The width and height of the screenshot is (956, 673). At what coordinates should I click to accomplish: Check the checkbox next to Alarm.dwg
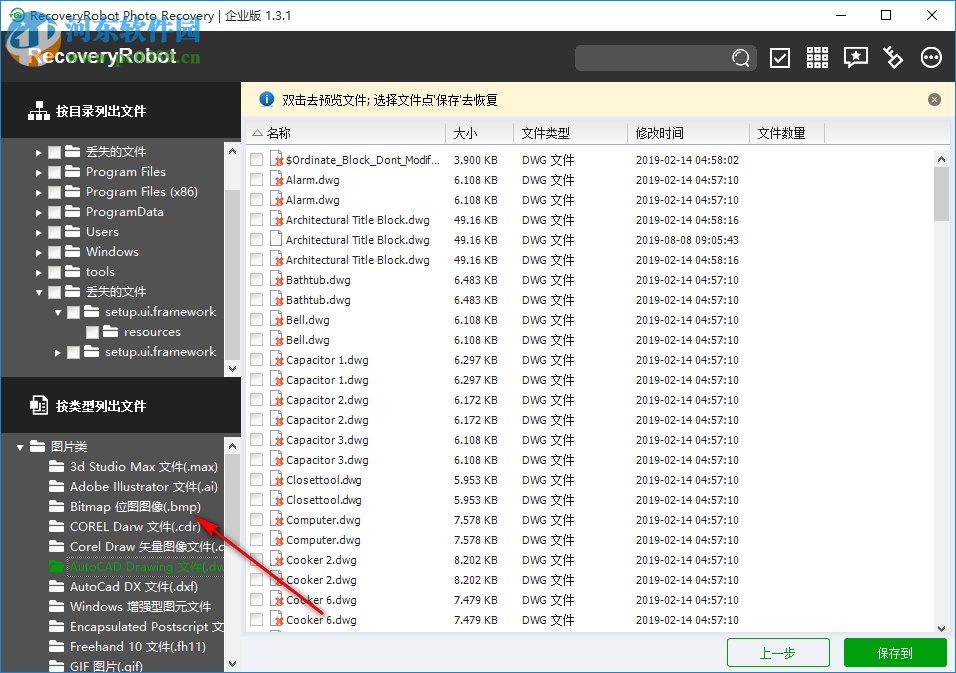(256, 179)
